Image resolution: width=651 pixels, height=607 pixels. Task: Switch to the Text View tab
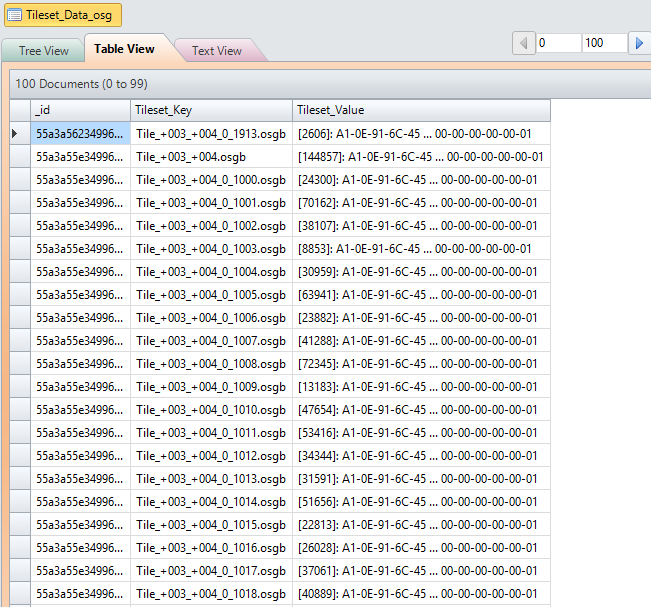point(217,51)
